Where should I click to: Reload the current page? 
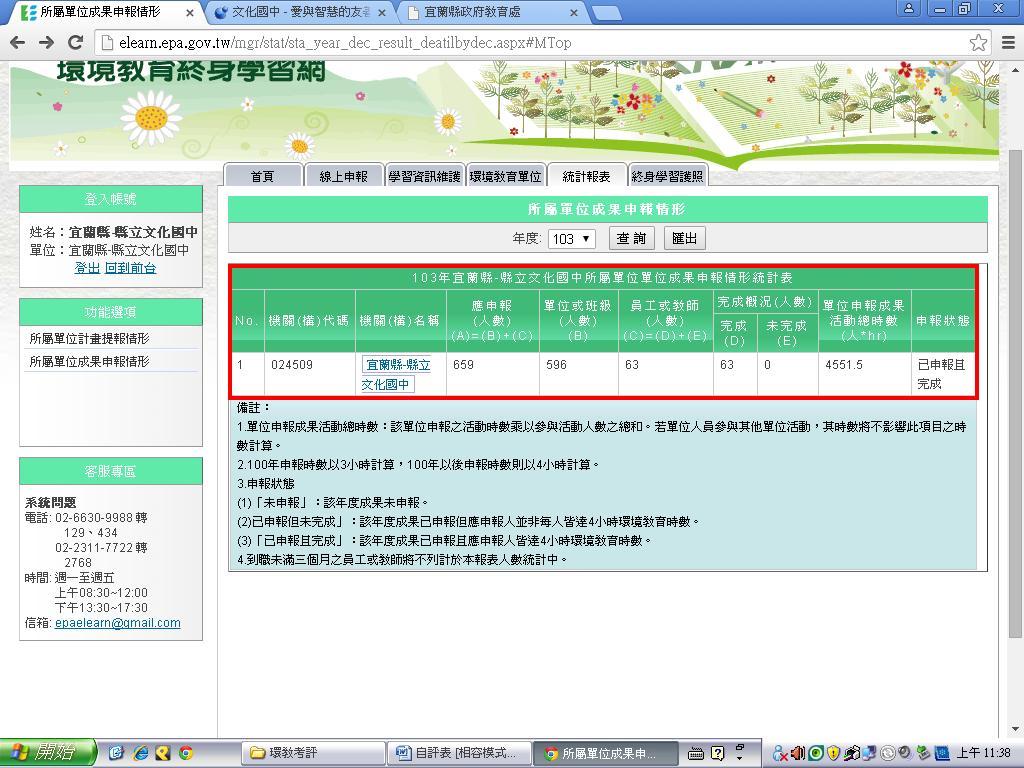[75, 42]
